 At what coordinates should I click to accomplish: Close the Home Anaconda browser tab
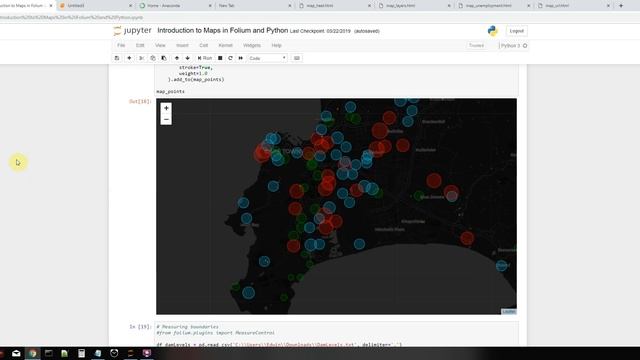point(210,6)
